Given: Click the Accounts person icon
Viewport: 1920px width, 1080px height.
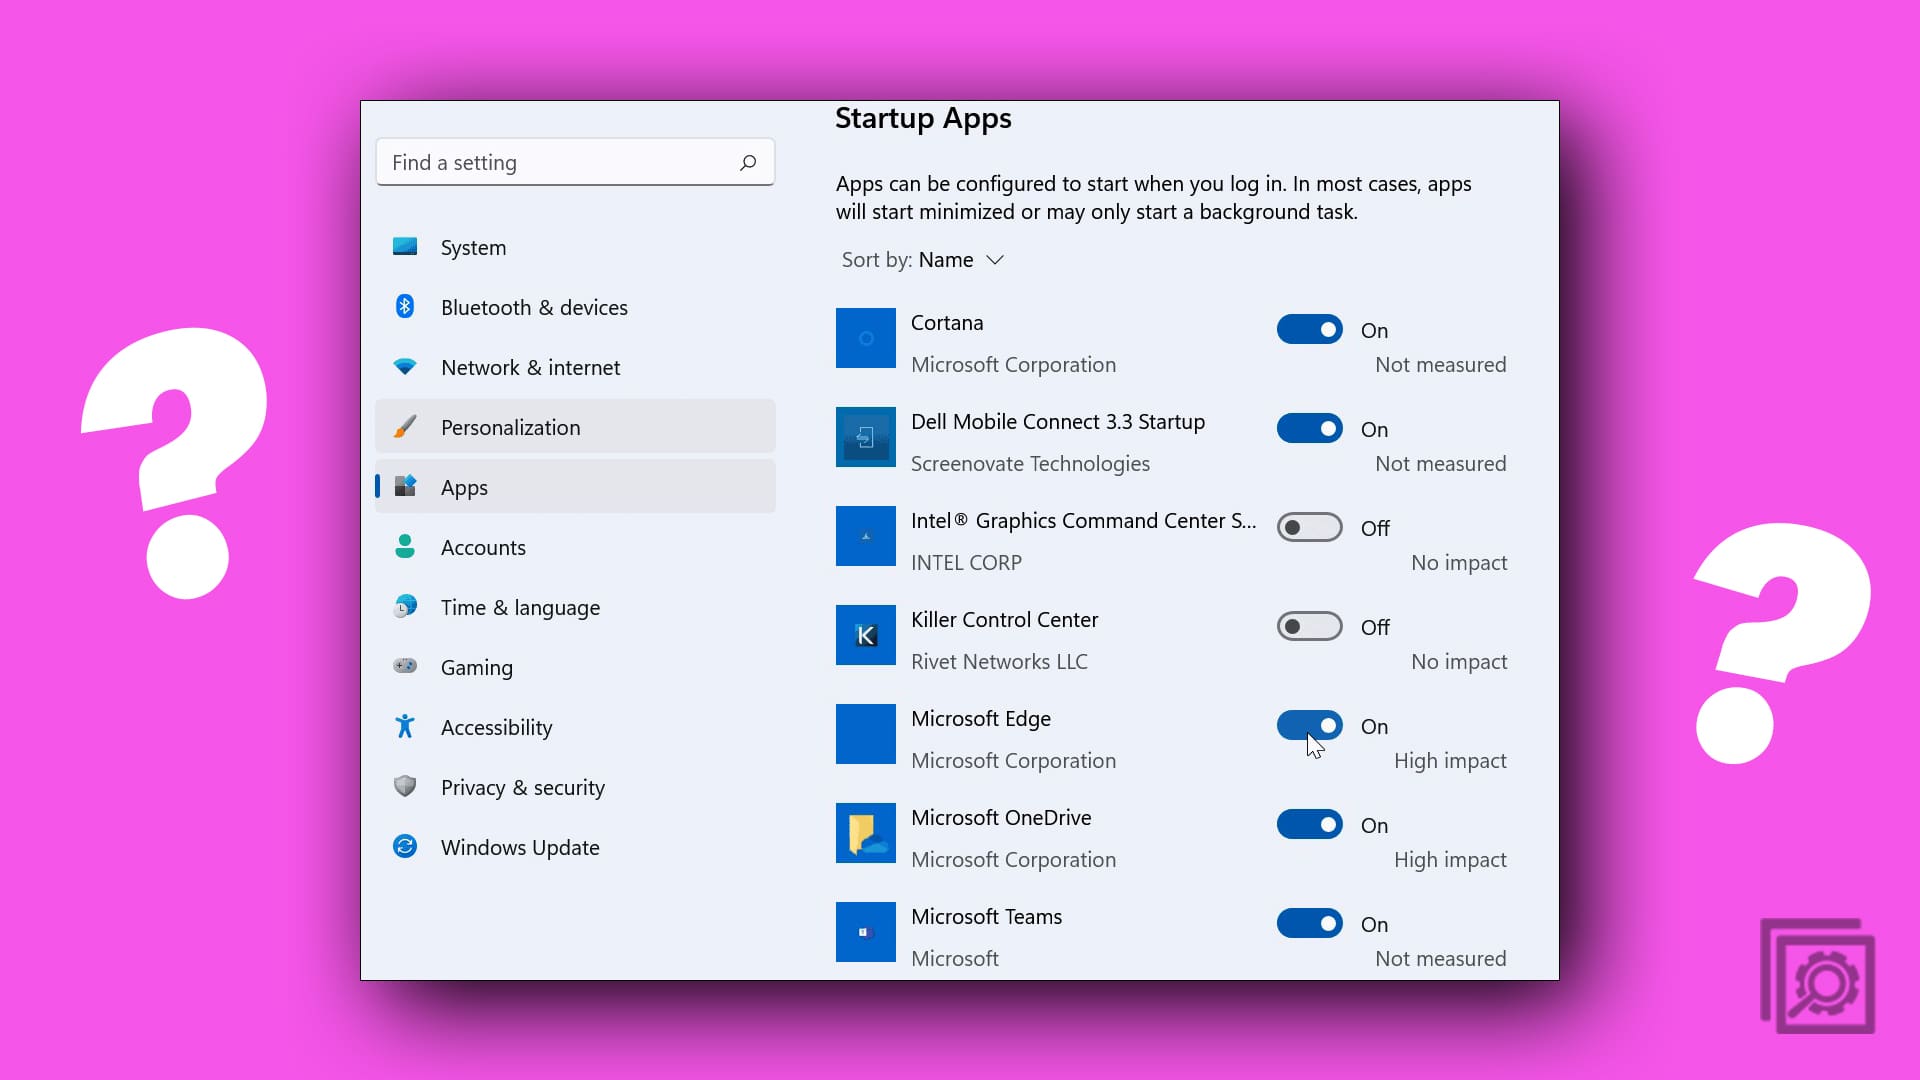Looking at the screenshot, I should pyautogui.click(x=405, y=547).
